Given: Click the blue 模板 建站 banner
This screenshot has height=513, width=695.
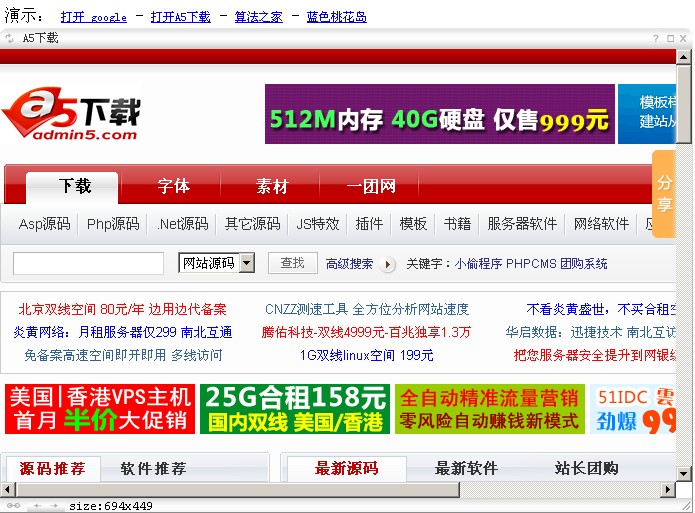Looking at the screenshot, I should [x=647, y=114].
